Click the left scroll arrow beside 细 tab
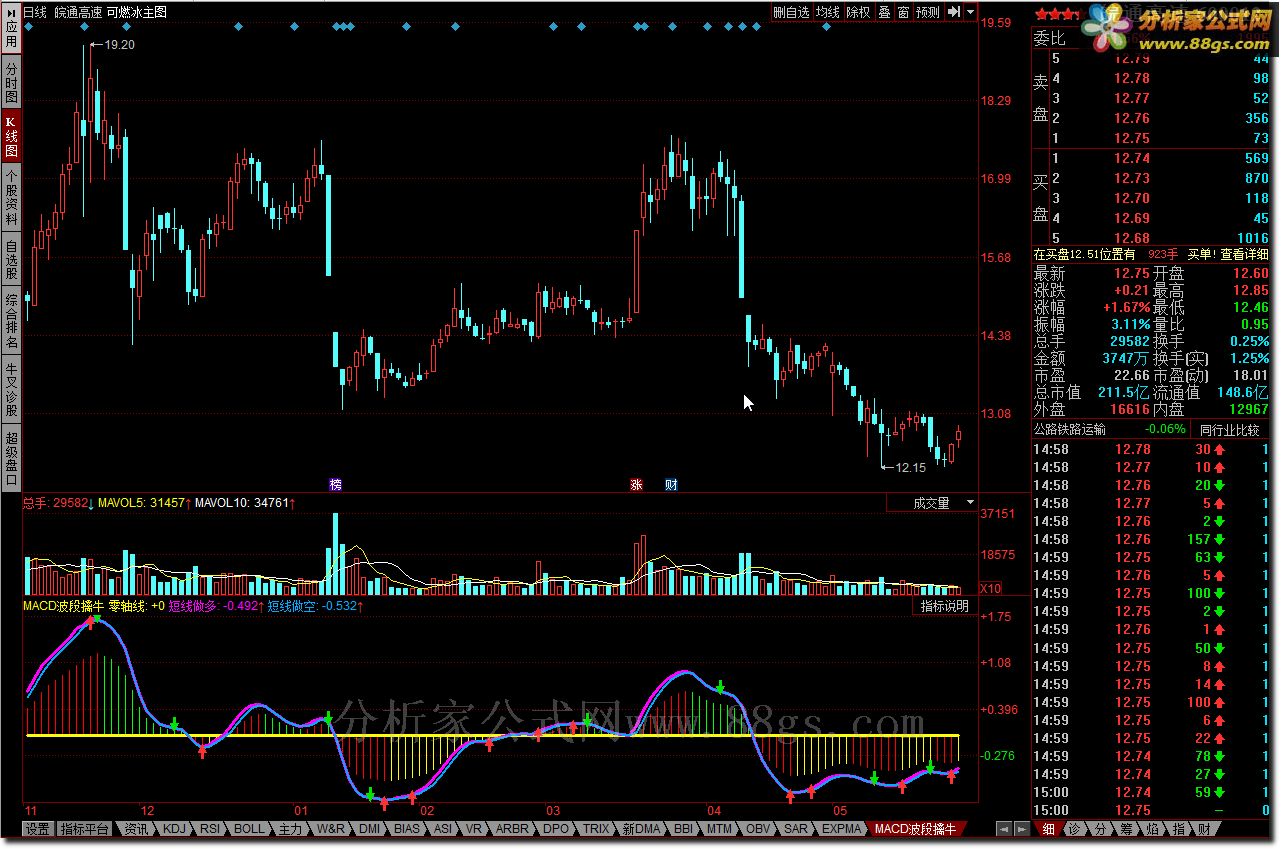The width and height of the screenshot is (1281, 849). [x=1003, y=829]
